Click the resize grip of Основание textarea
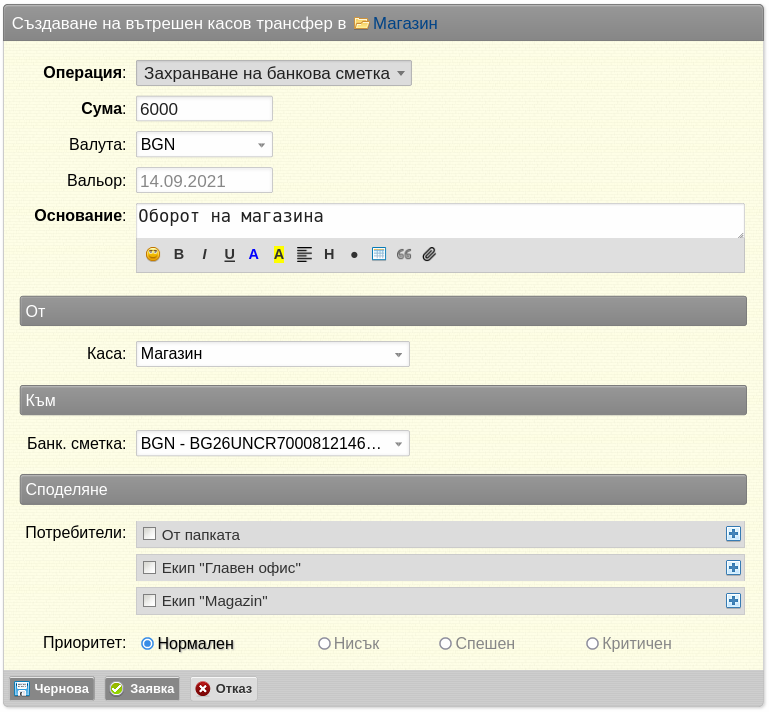The image size is (769, 712). tap(740, 235)
